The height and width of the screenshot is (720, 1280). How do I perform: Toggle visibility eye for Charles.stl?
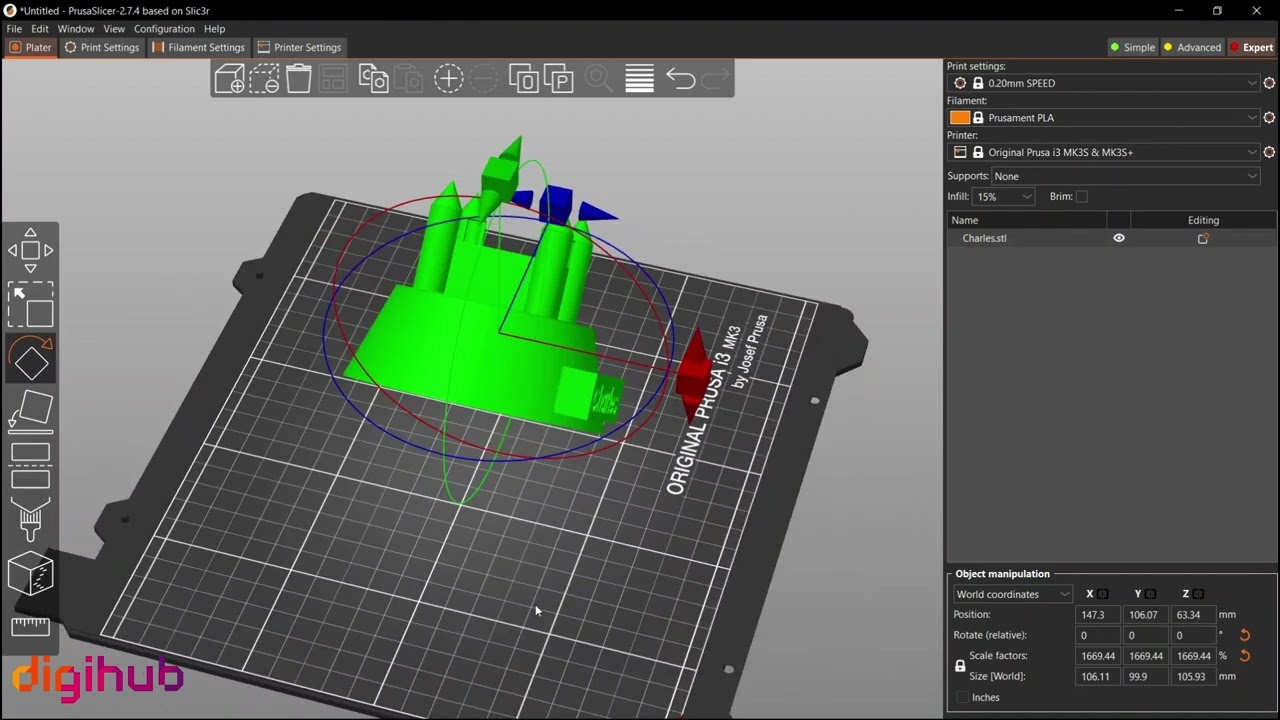tap(1119, 238)
